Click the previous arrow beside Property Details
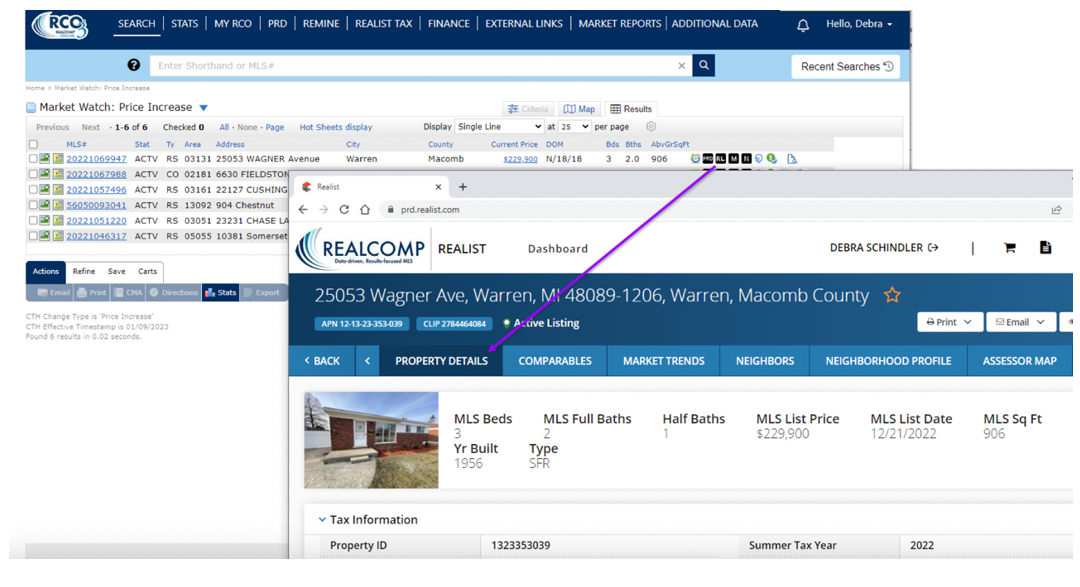The height and width of the screenshot is (587, 1080). pos(367,361)
